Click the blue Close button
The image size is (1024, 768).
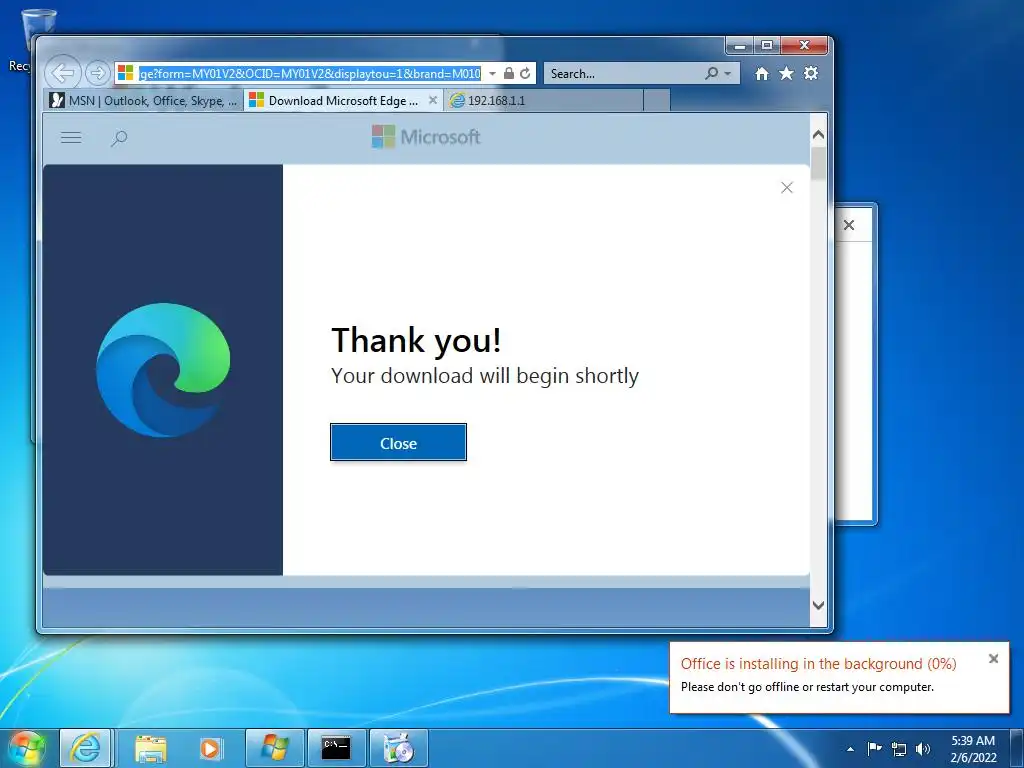pos(398,443)
